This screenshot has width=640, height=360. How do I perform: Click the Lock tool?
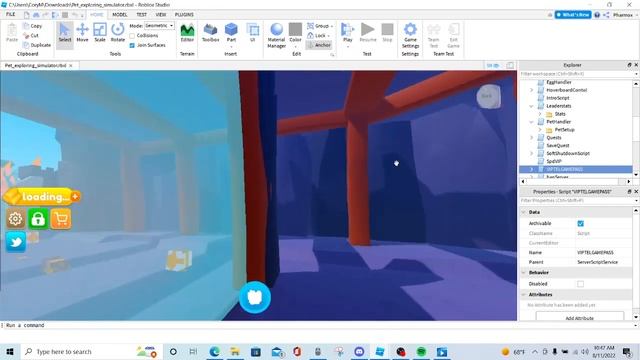point(318,36)
